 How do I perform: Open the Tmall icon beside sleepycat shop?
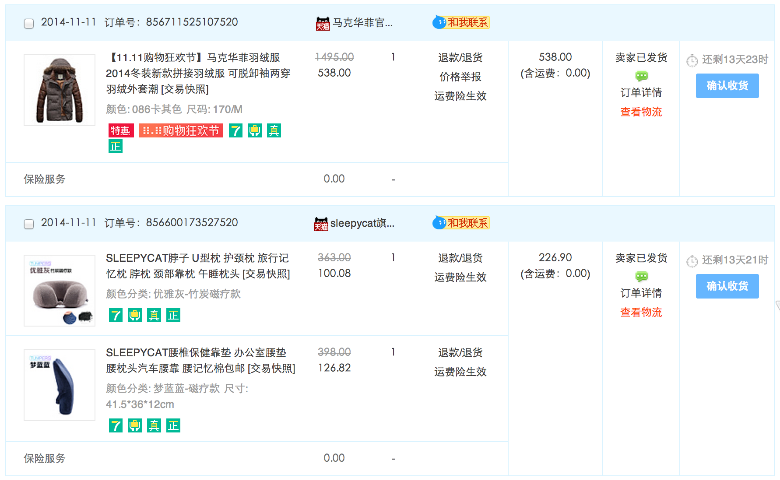click(x=321, y=224)
